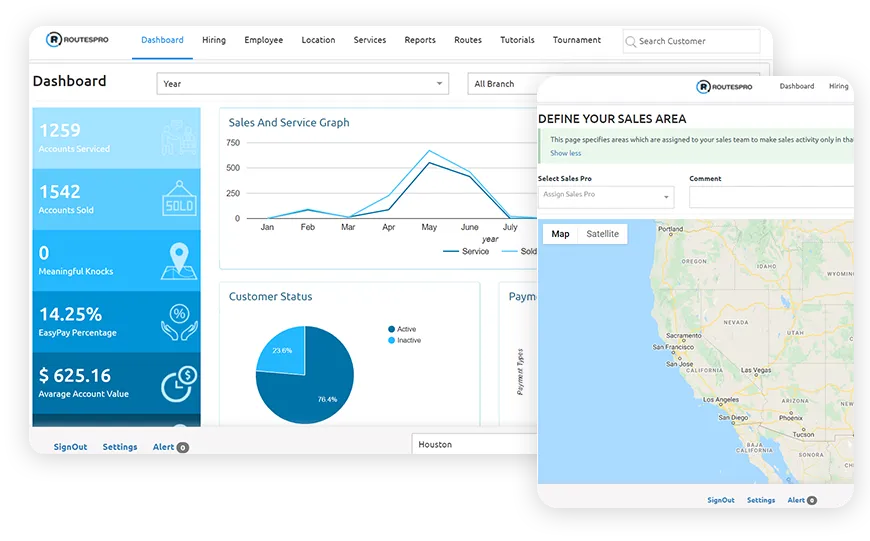Screen dimensions: 870x541
Task: Click the RoutesPro logo in dashboard header
Action: coord(77,40)
